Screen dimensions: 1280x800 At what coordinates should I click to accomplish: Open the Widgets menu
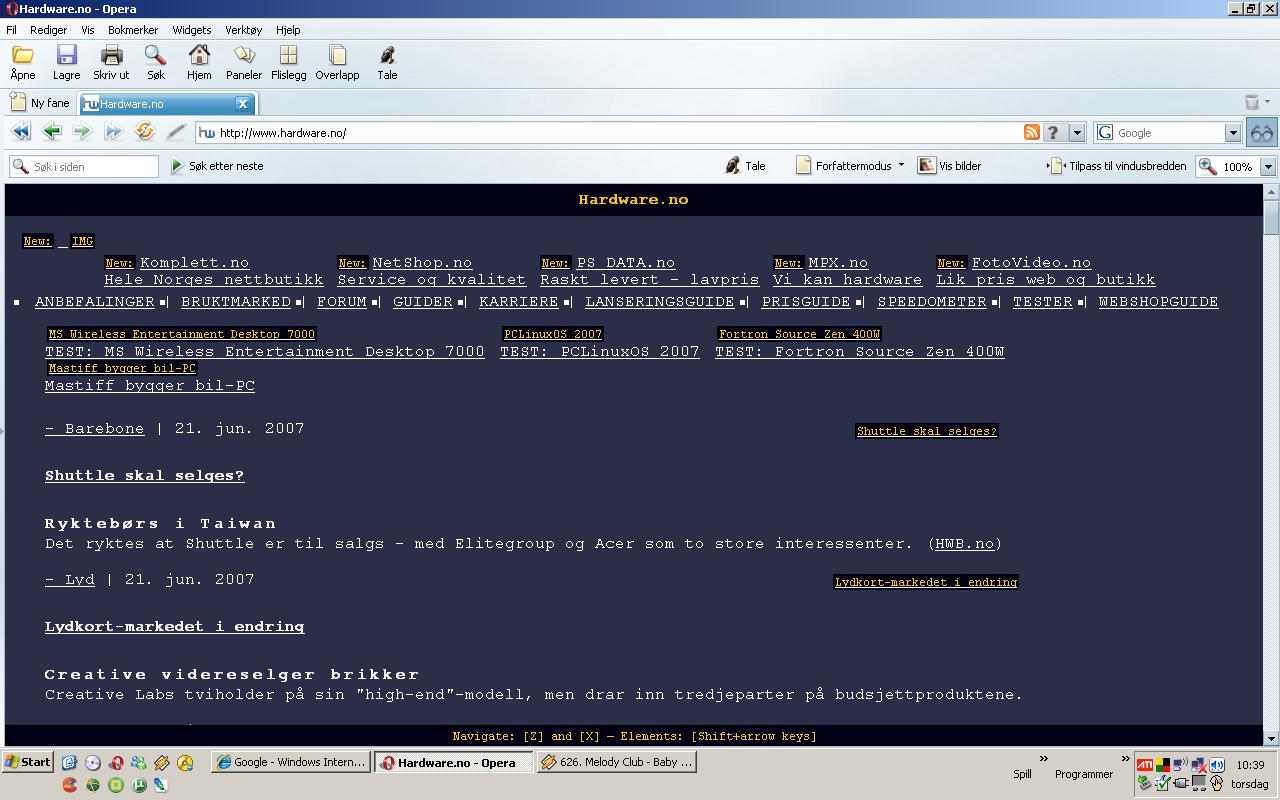(x=191, y=30)
